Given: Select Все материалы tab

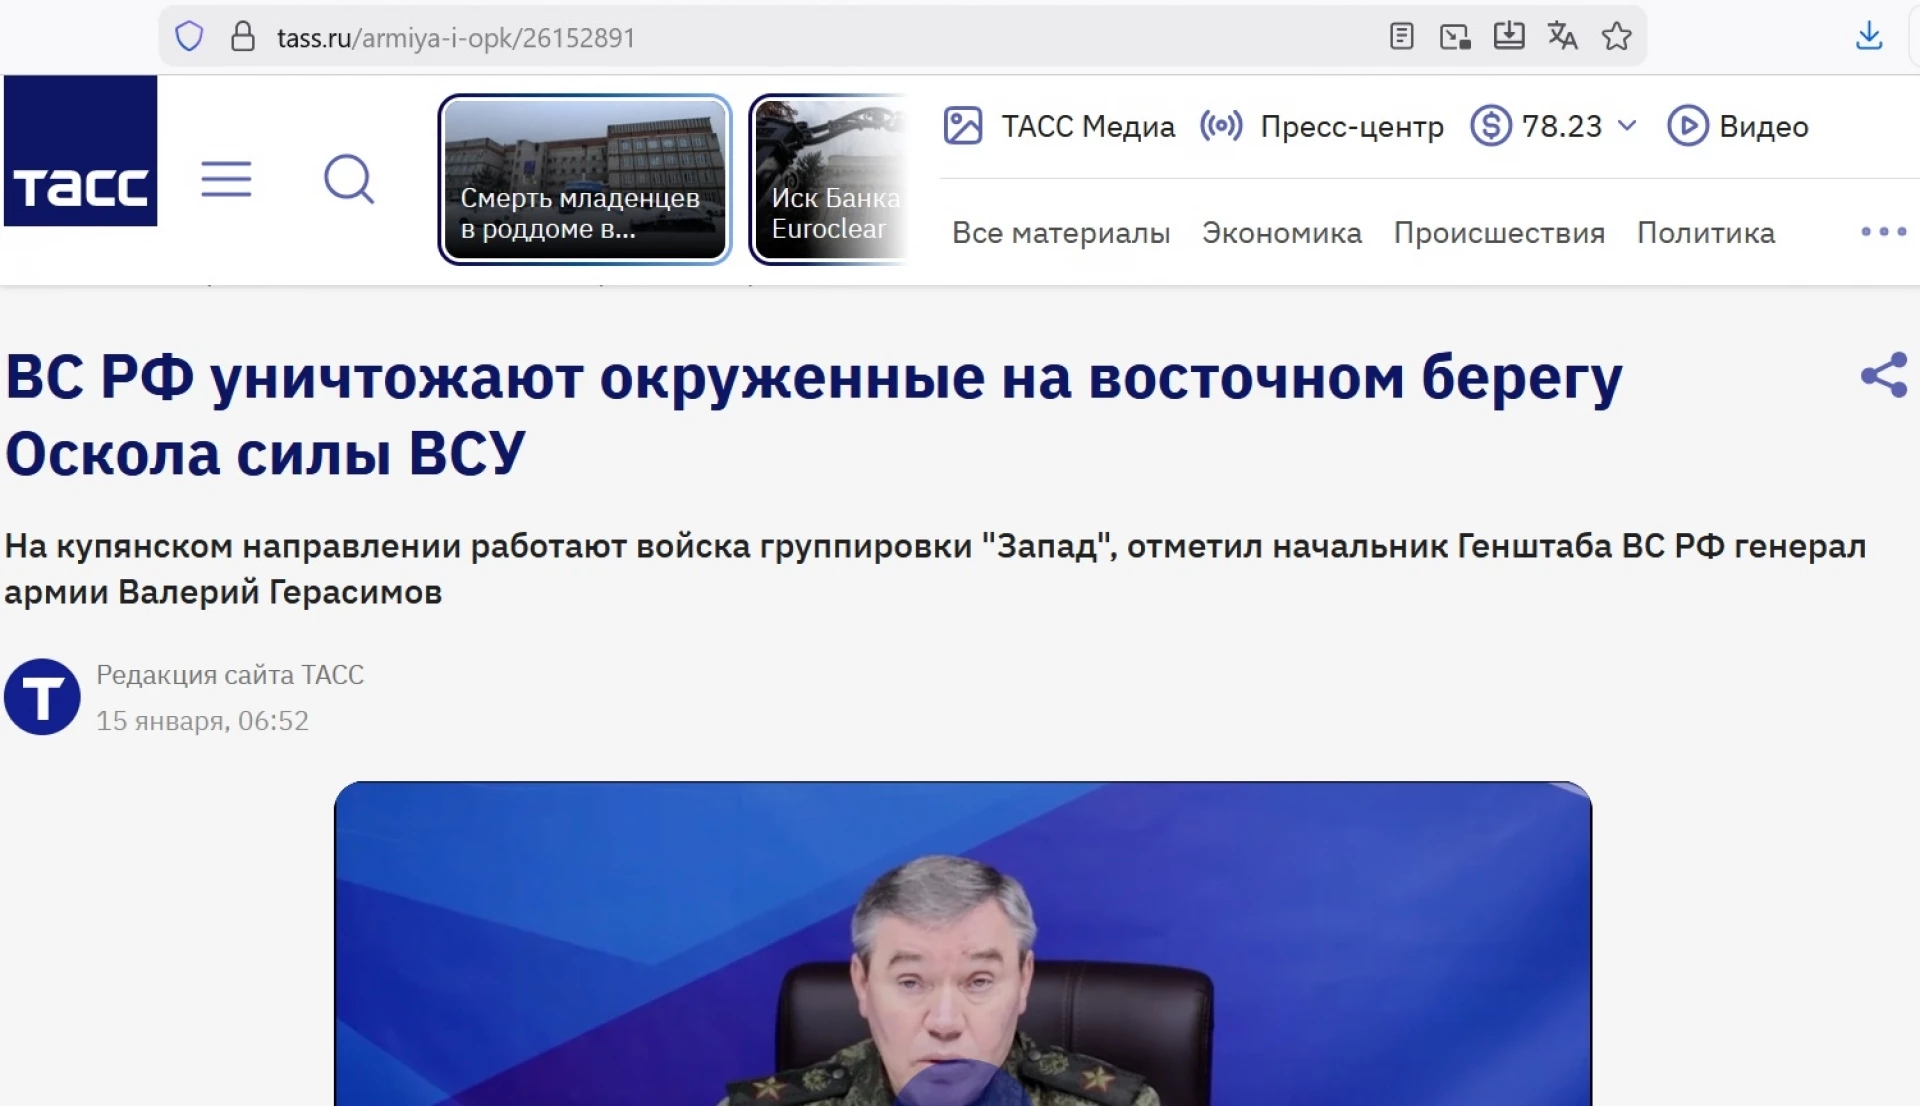Looking at the screenshot, I should (x=1061, y=233).
